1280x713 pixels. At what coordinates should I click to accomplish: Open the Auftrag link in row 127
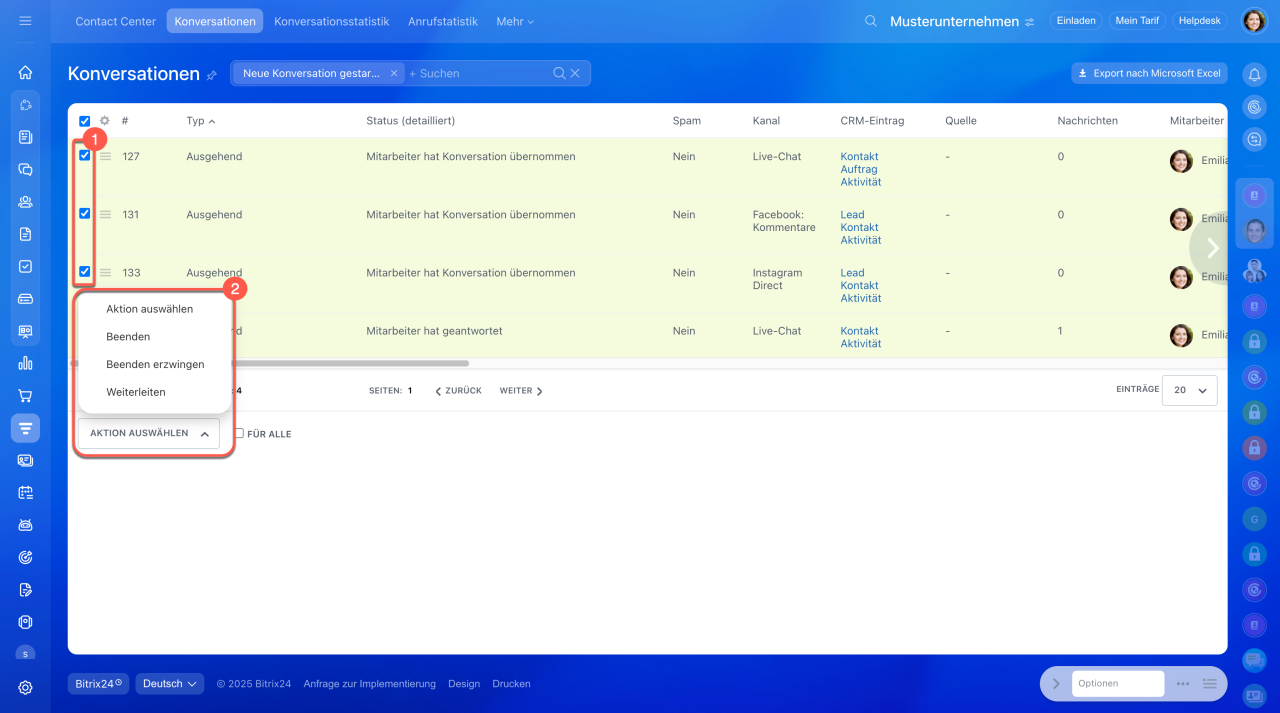tap(859, 169)
